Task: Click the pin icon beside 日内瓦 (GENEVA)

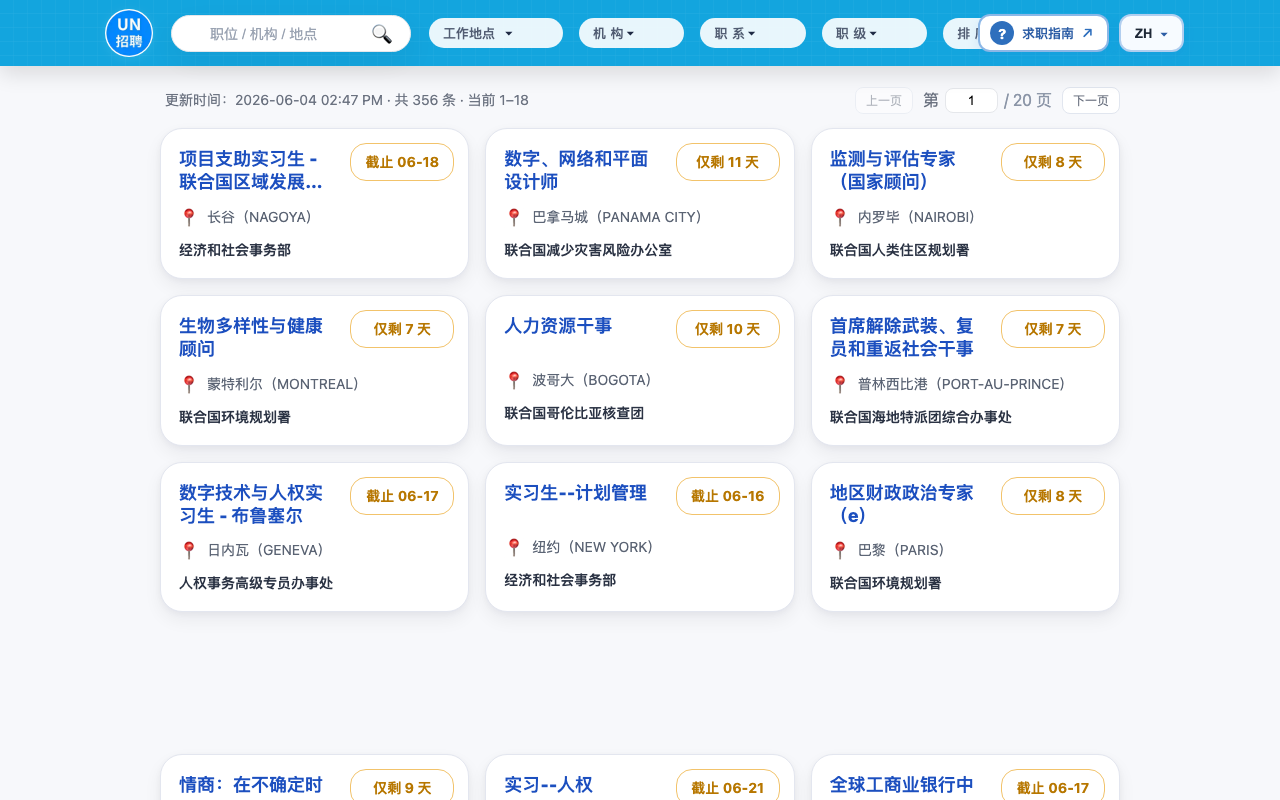Action: tap(189, 550)
